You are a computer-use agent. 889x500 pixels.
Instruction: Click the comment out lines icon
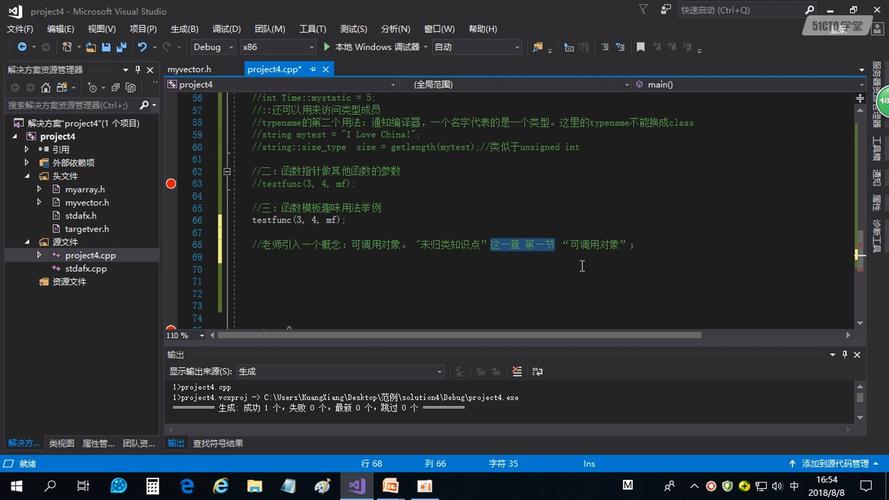tap(604, 47)
